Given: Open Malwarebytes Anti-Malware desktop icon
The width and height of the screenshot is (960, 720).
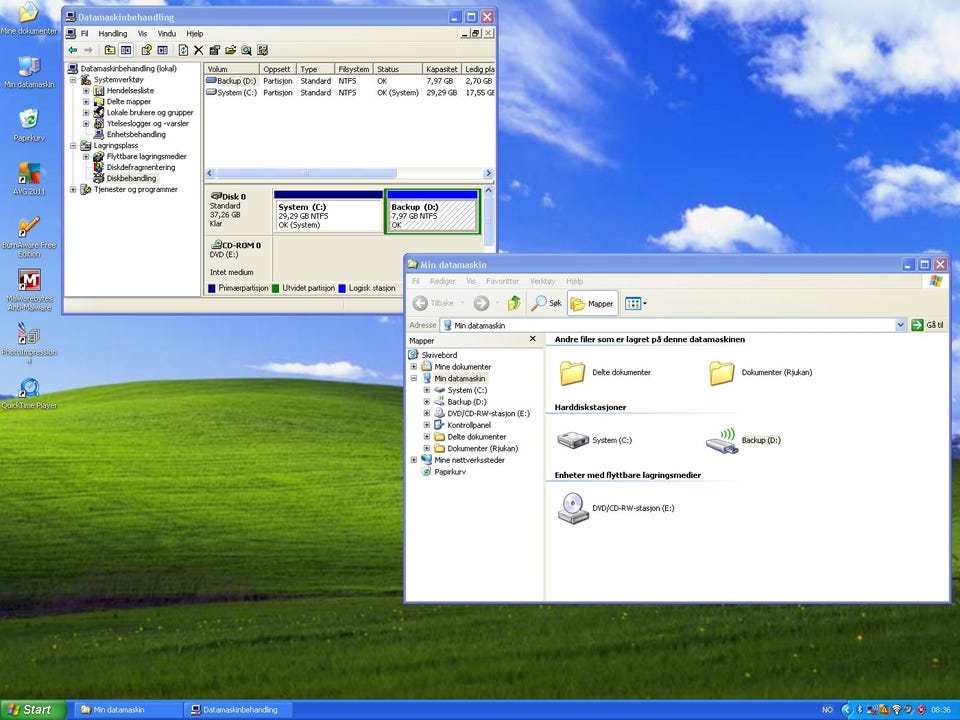Looking at the screenshot, I should [29, 280].
